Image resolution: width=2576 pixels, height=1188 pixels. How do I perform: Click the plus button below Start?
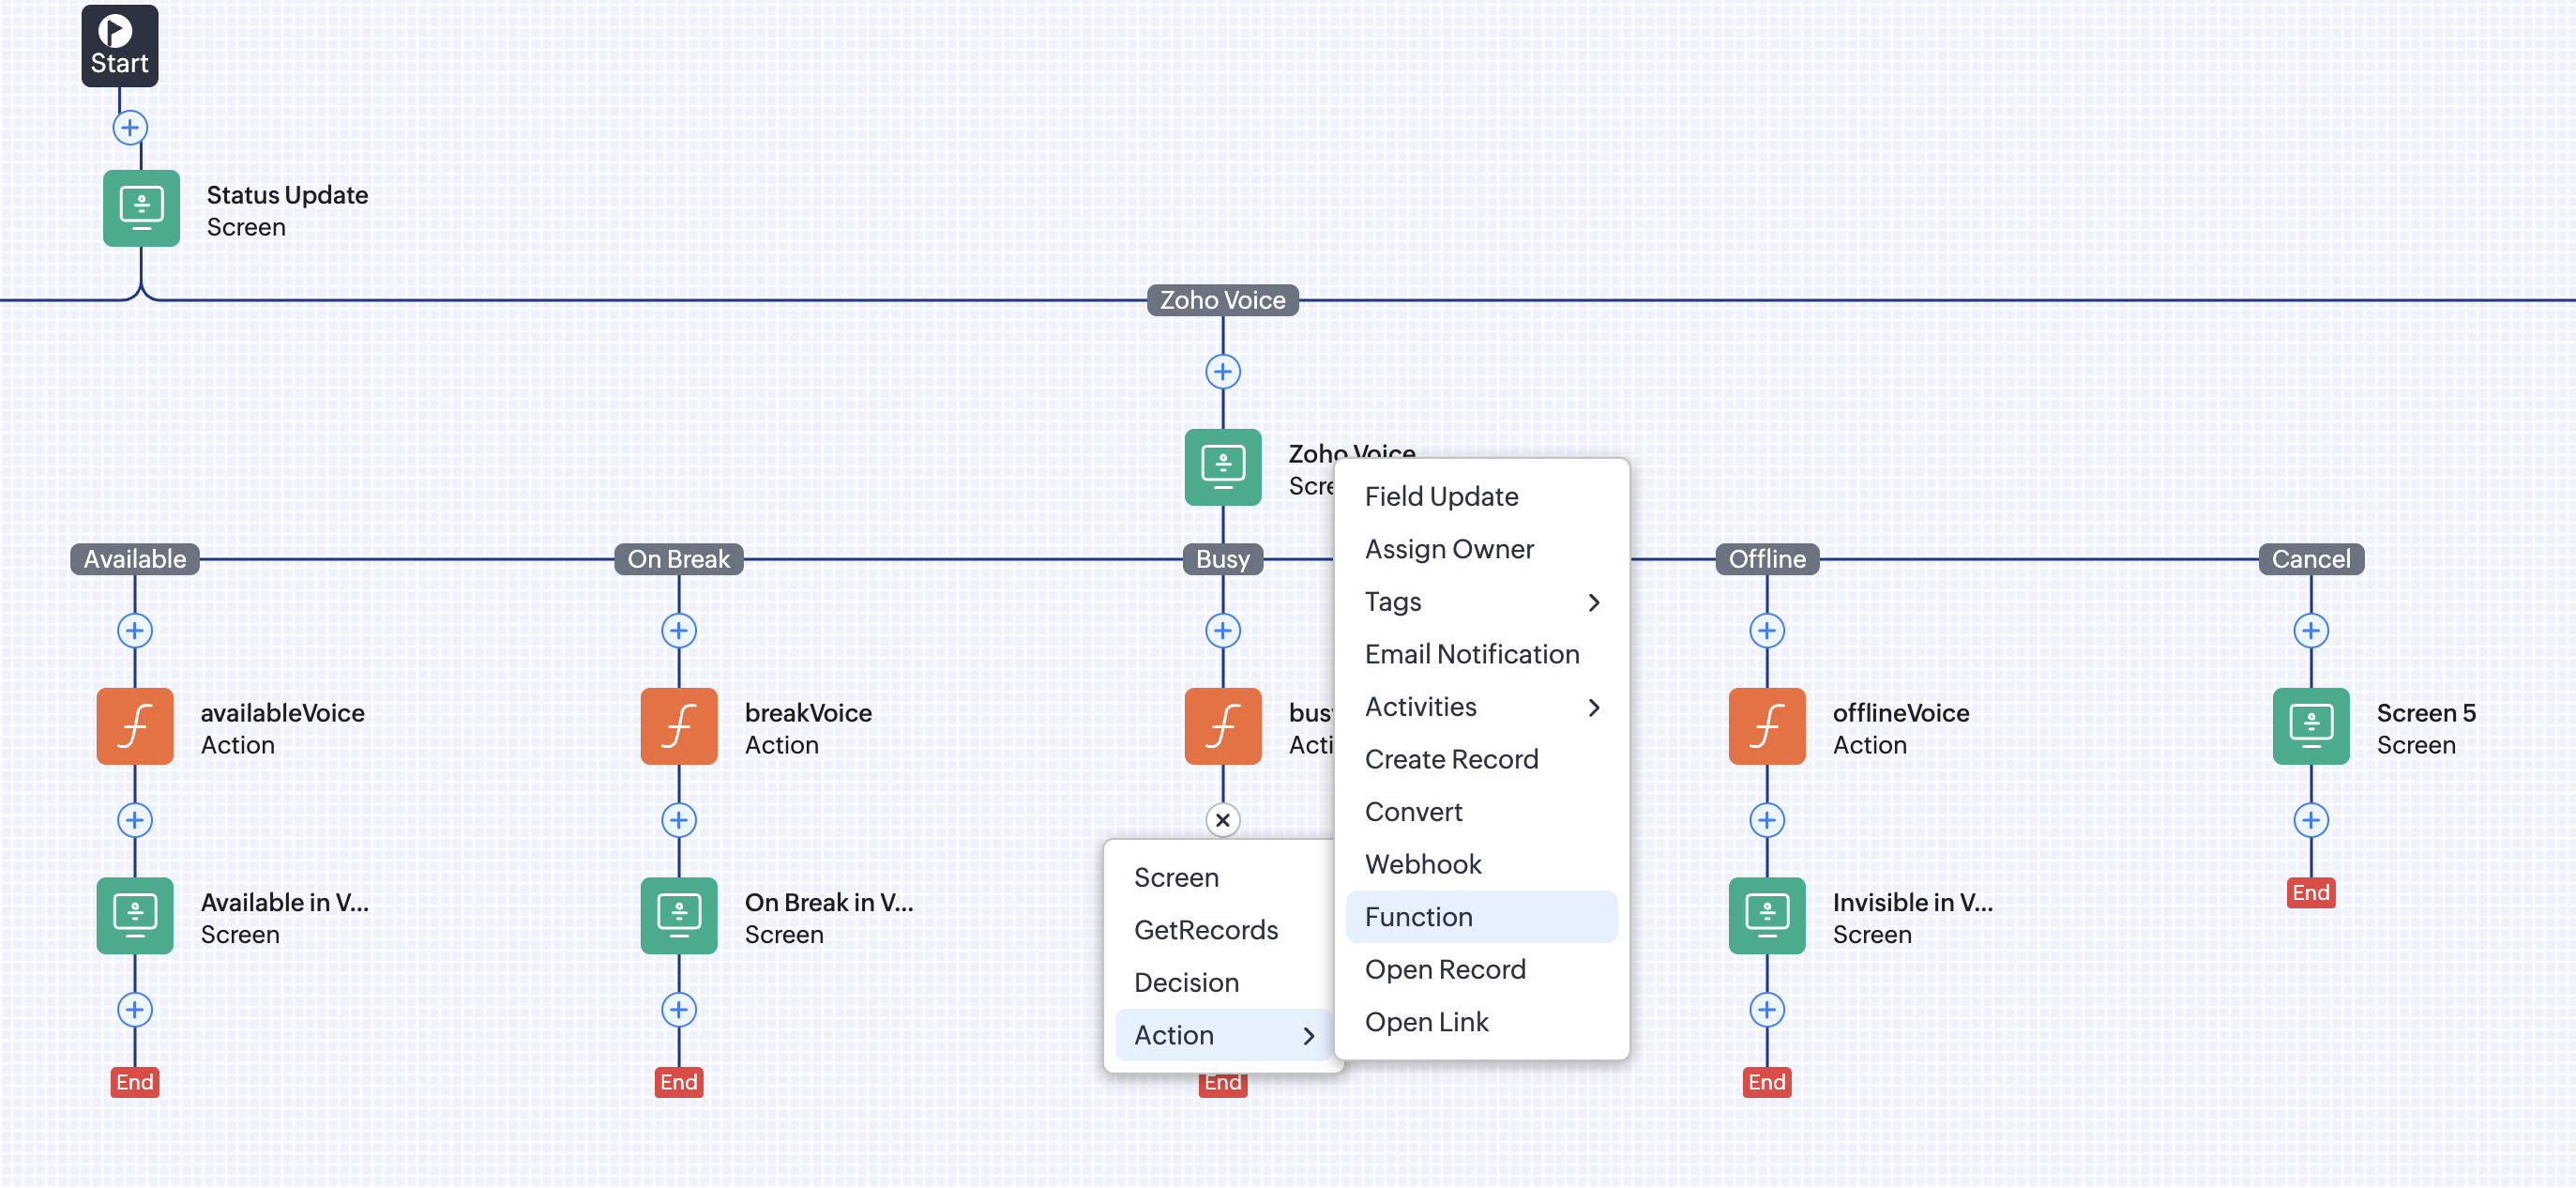tap(130, 128)
